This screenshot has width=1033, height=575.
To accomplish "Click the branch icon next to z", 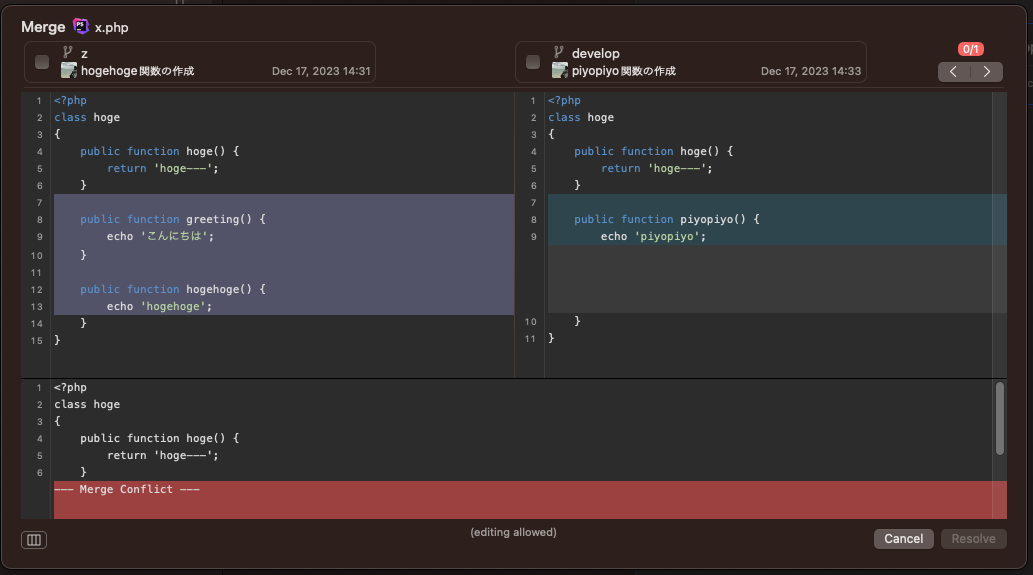I will [x=68, y=53].
